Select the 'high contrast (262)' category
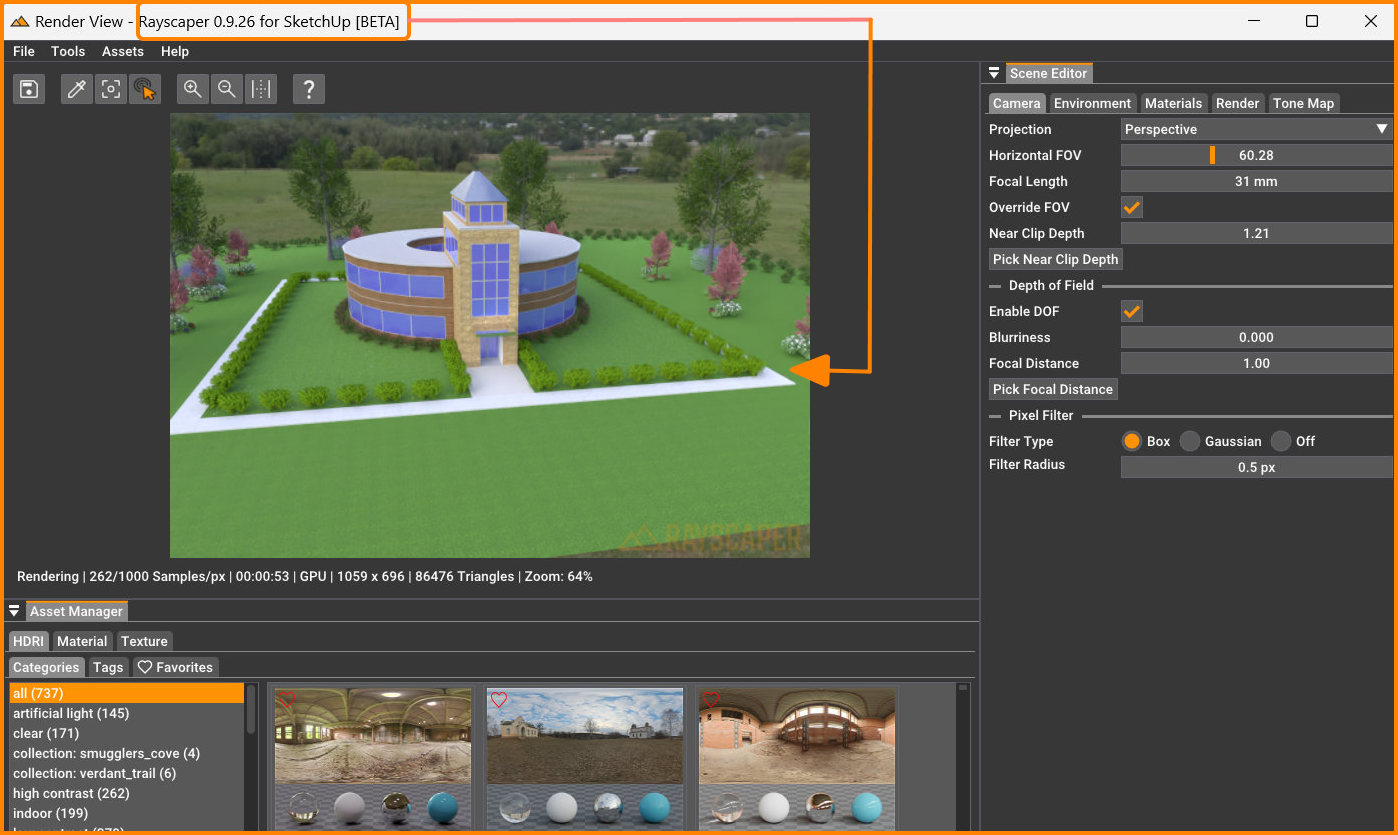This screenshot has height=835, width=1398. coord(126,793)
